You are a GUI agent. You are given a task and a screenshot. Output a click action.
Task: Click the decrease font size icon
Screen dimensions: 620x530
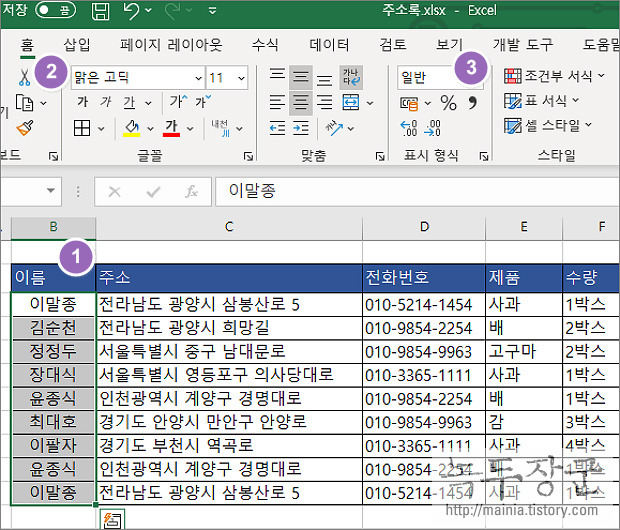click(x=203, y=102)
